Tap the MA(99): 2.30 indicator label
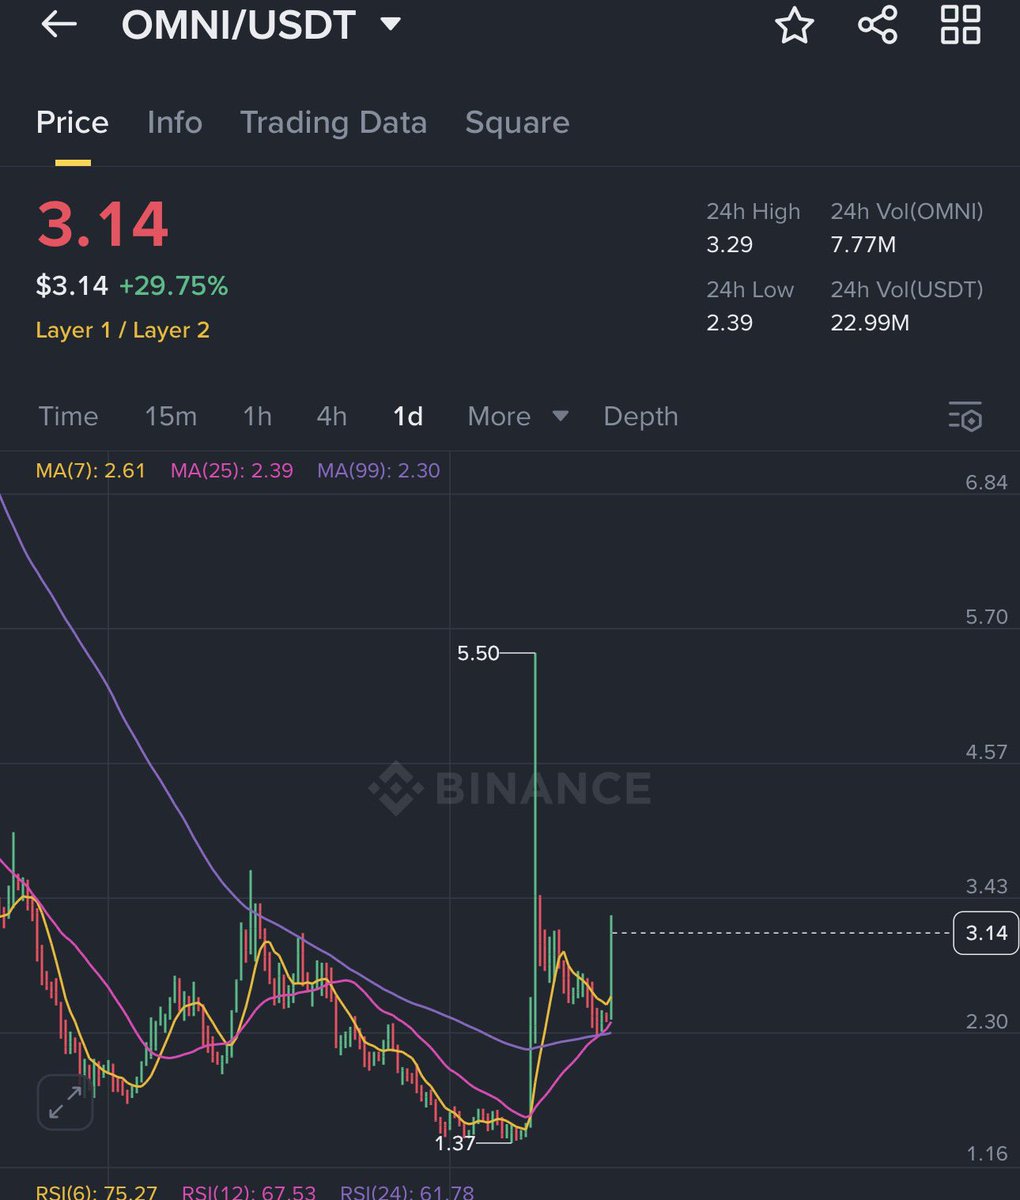Viewport: 1020px width, 1200px height. pyautogui.click(x=379, y=470)
